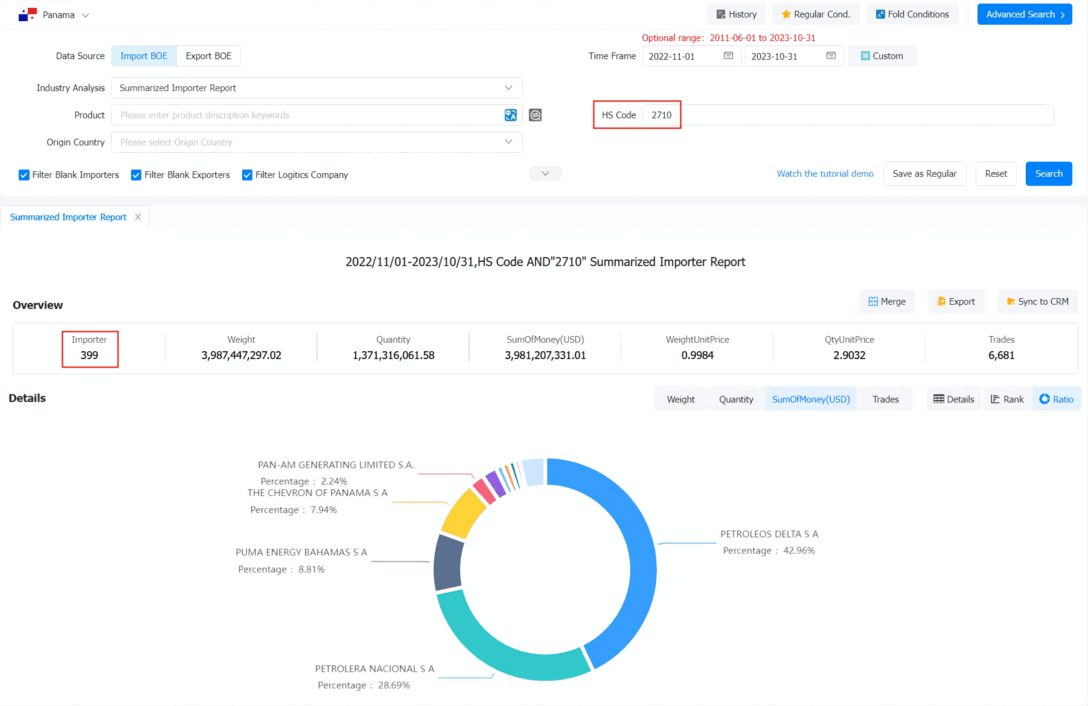This screenshot has width=1088, height=706.
Task: Open the History panel
Action: pos(736,15)
